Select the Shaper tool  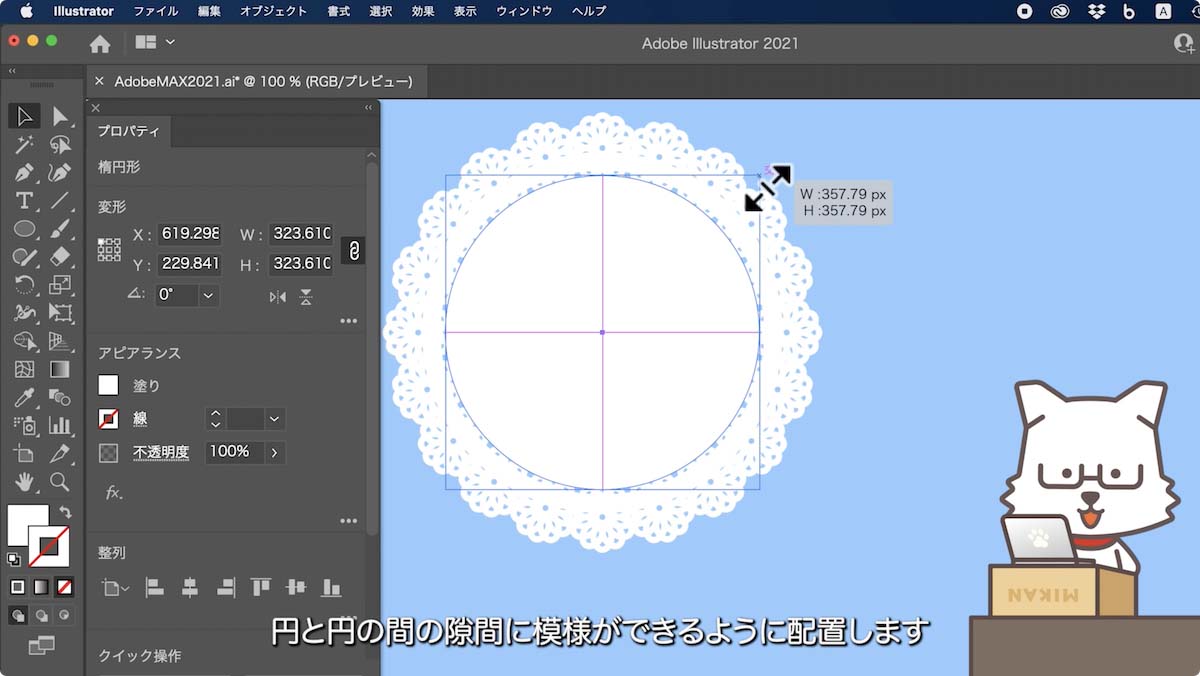click(25, 257)
